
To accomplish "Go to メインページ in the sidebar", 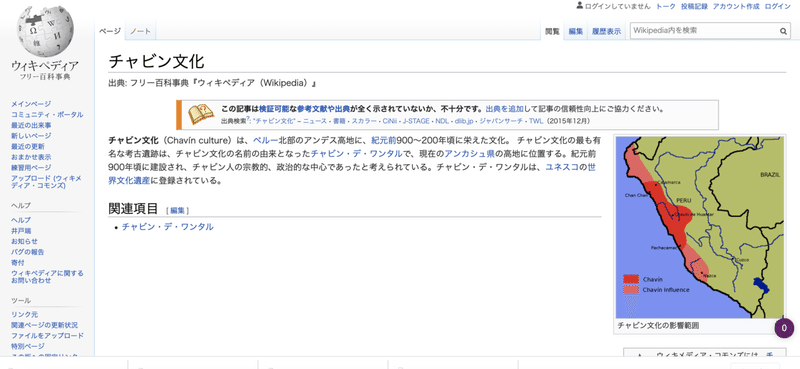I will click(31, 104).
